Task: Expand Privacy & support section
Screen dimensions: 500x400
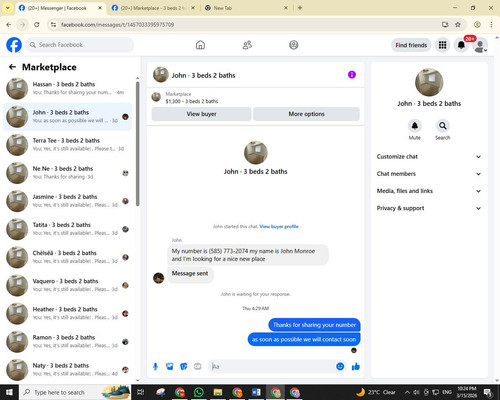Action: (429, 208)
